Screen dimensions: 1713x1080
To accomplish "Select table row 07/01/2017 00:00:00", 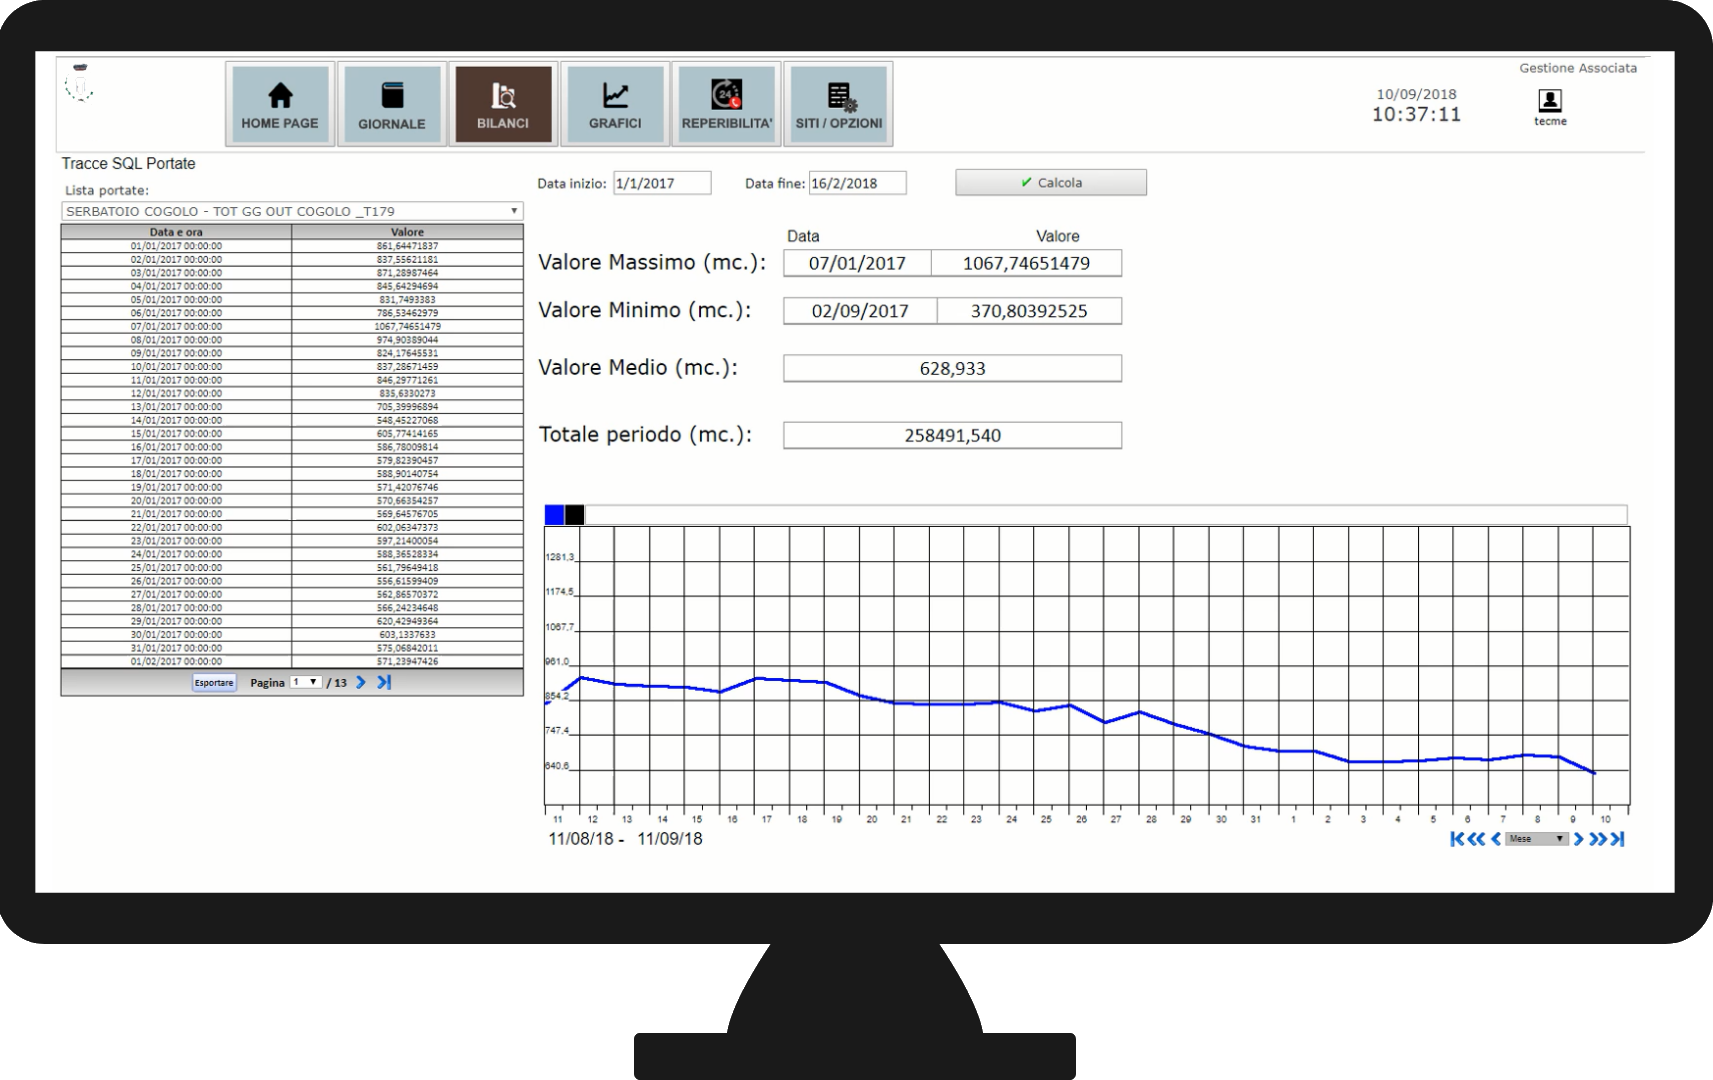I will coord(292,326).
